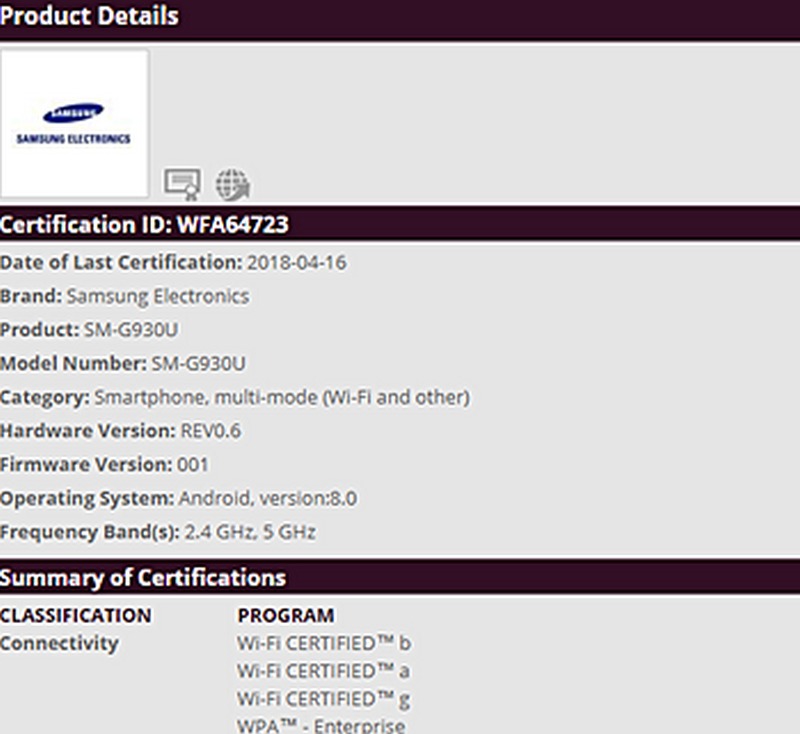Image resolution: width=800 pixels, height=734 pixels.
Task: Open the globe website link icon
Action: (x=233, y=184)
